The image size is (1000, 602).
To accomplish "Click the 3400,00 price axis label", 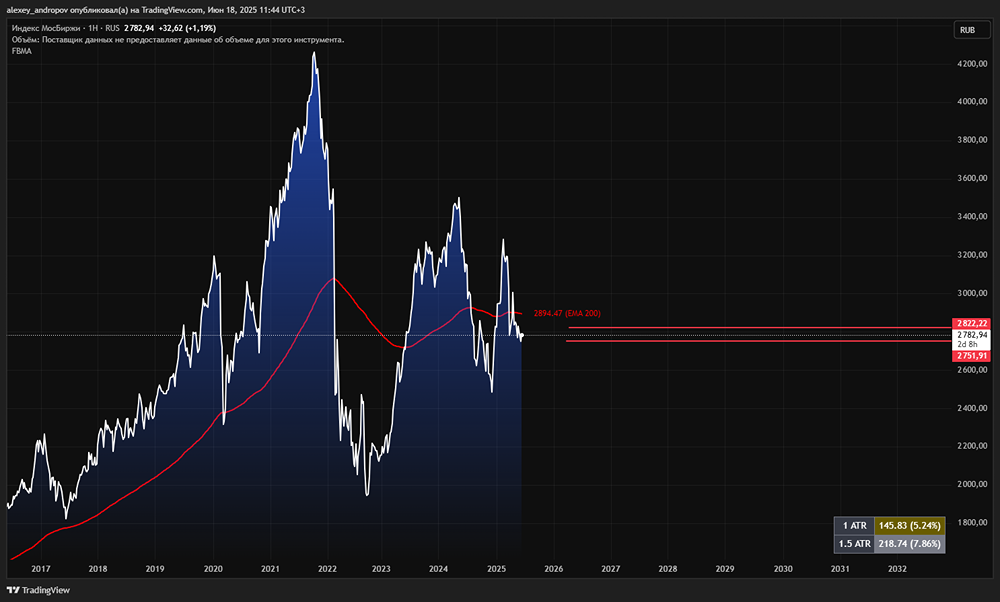I will pos(972,217).
